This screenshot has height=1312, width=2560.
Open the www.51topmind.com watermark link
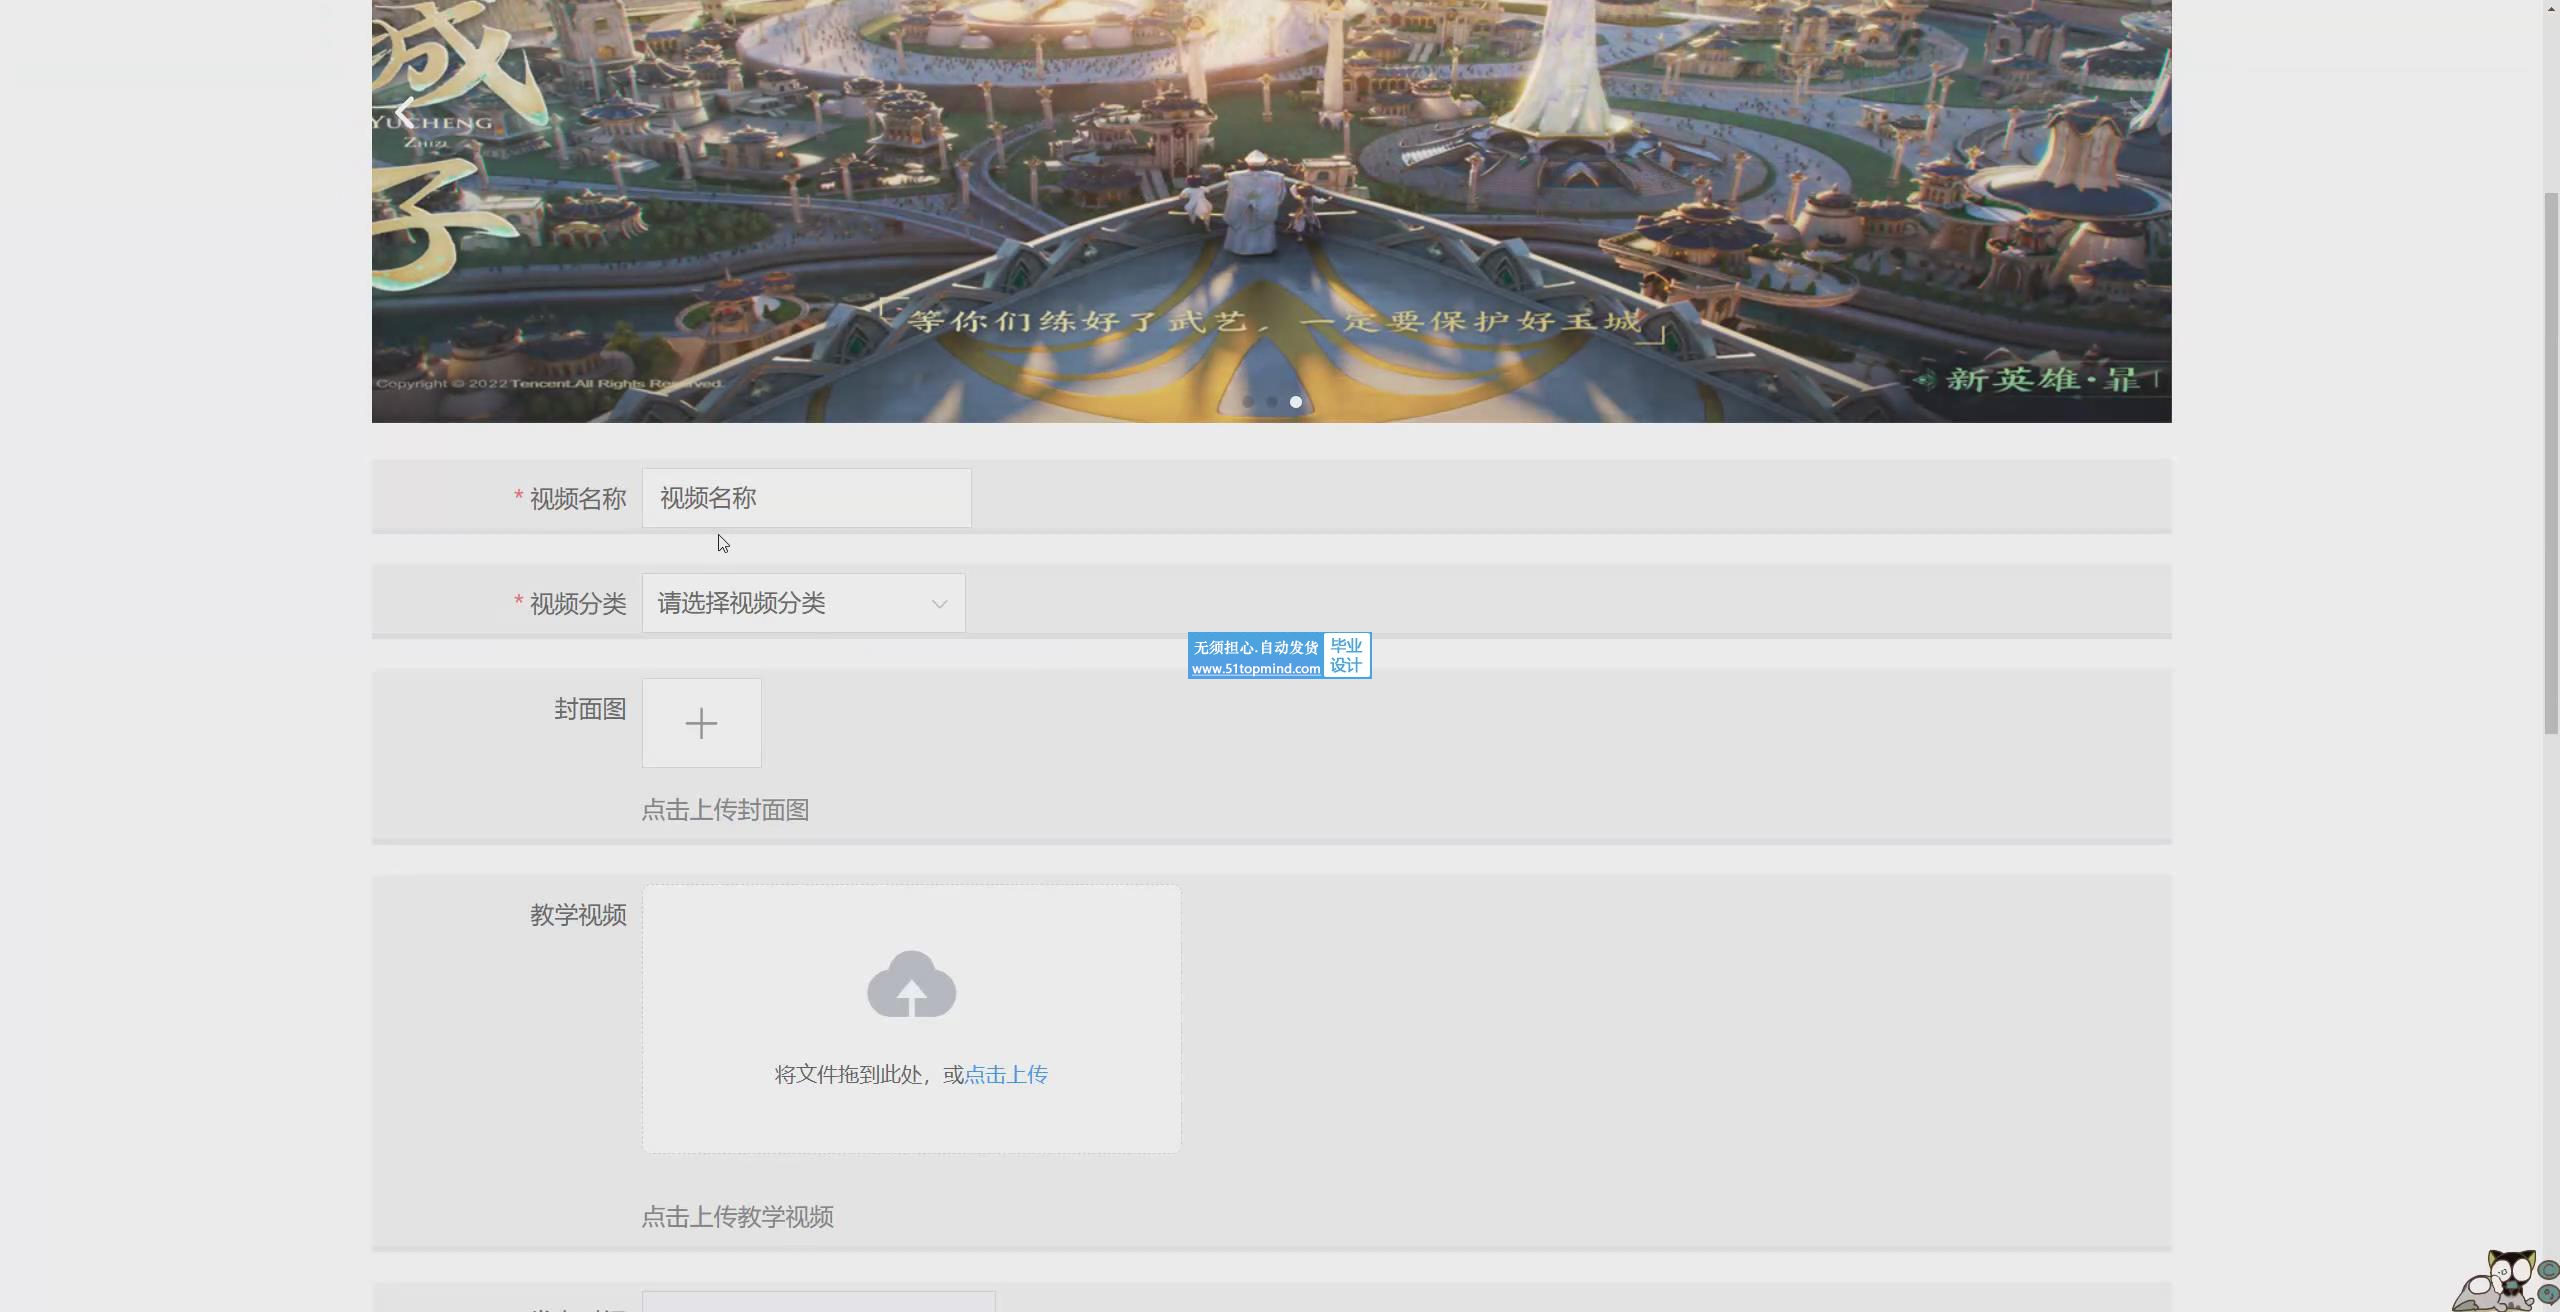pos(1255,669)
